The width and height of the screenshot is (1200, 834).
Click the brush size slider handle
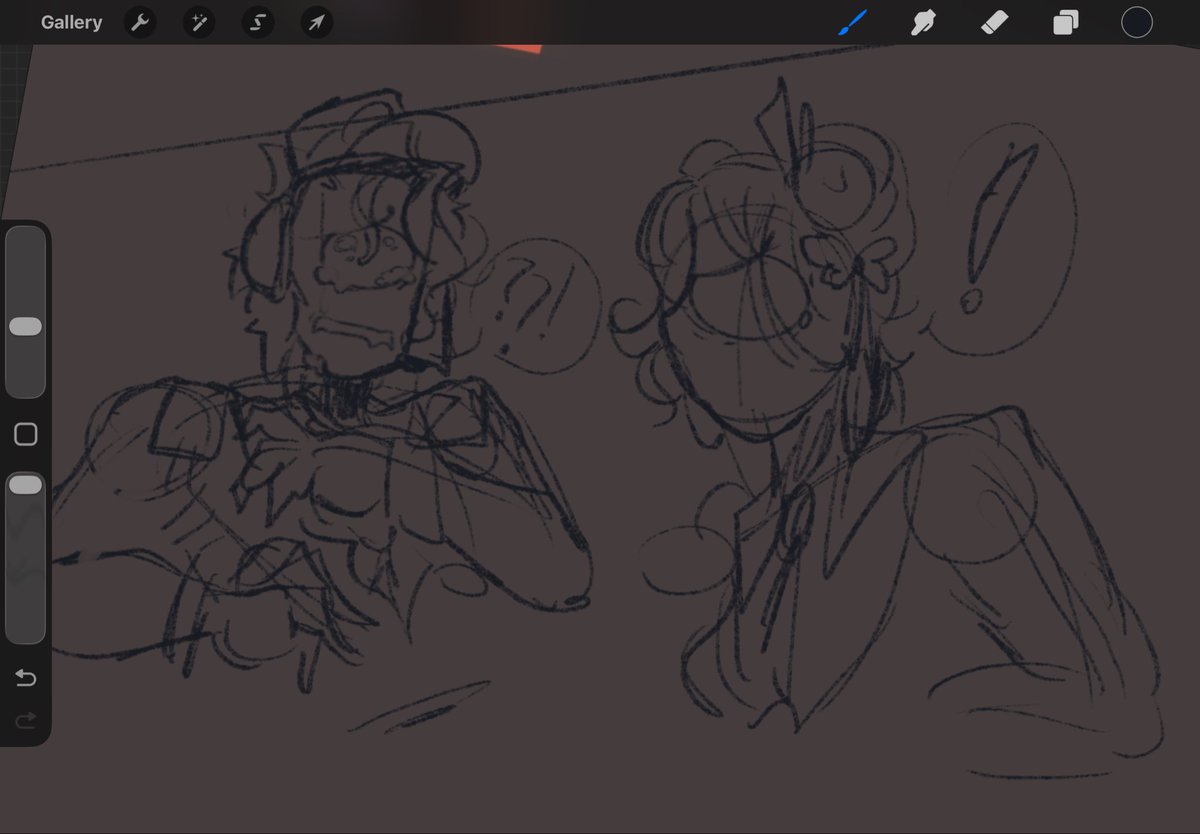pos(25,327)
